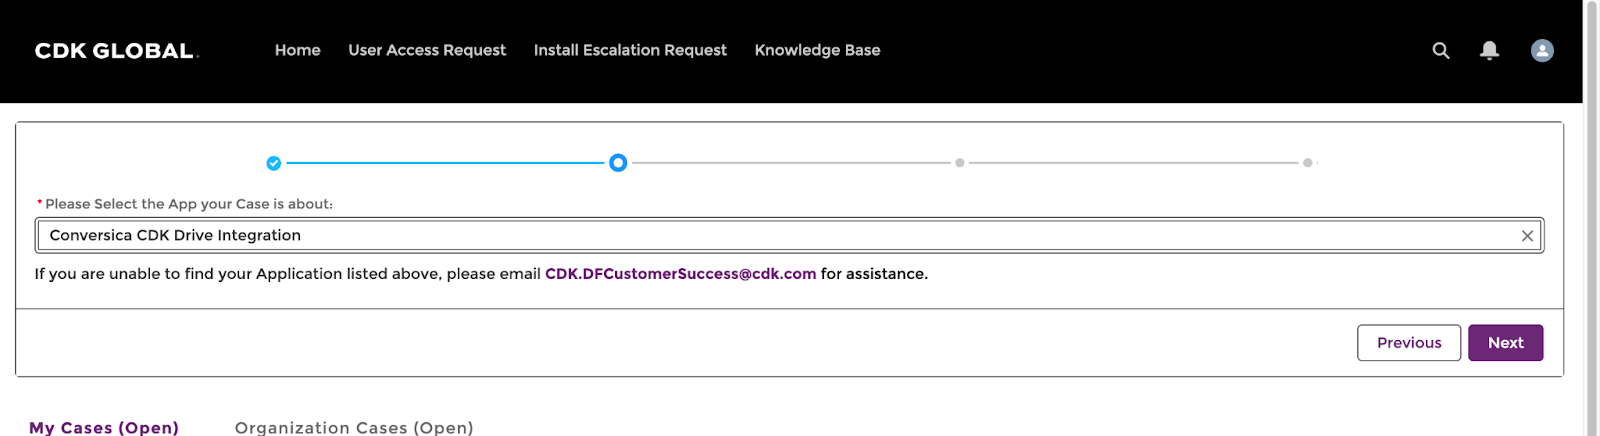Screen dimensions: 1600x436
Task: Click the CDK.DFCustomerSuccess@cdk.com email link
Action: pyautogui.click(x=680, y=274)
